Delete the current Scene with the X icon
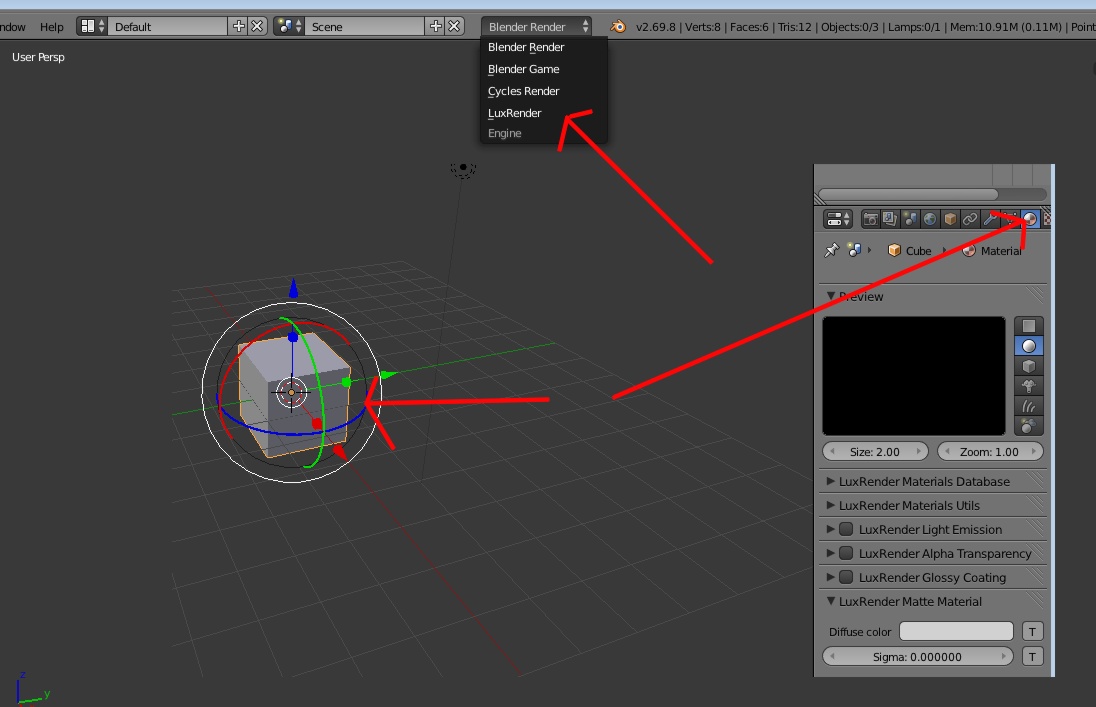Screen dimensions: 1096x707 454,27
